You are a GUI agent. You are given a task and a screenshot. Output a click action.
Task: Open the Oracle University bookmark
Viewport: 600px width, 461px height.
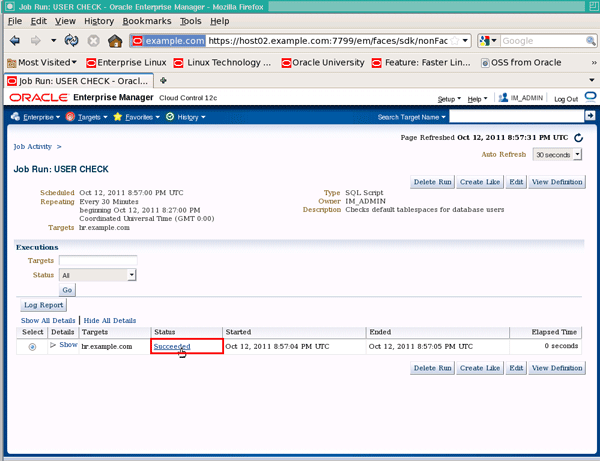pyautogui.click(x=323, y=62)
